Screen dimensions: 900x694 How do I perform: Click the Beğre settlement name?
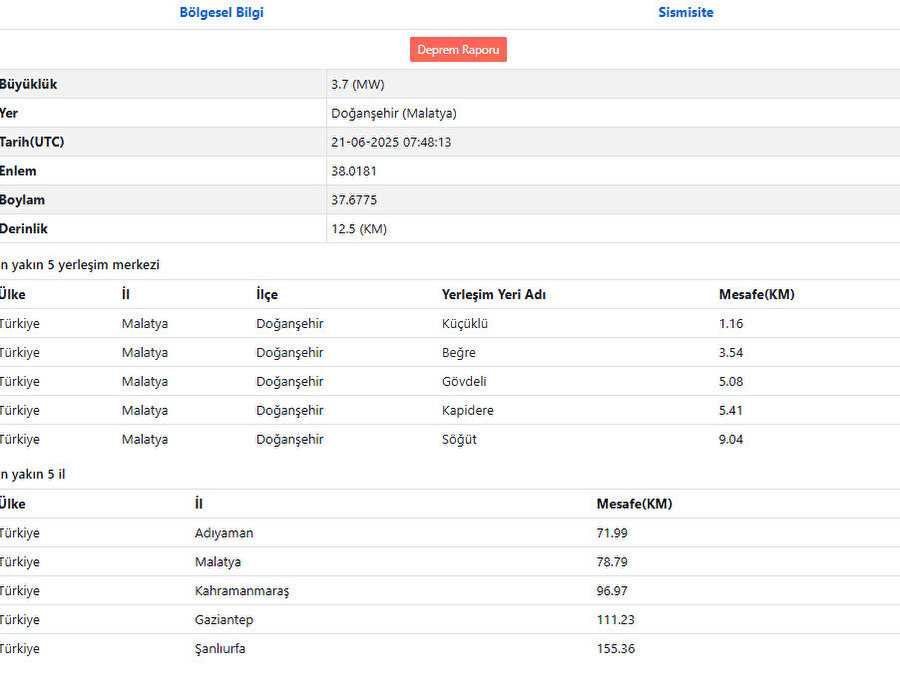click(458, 353)
